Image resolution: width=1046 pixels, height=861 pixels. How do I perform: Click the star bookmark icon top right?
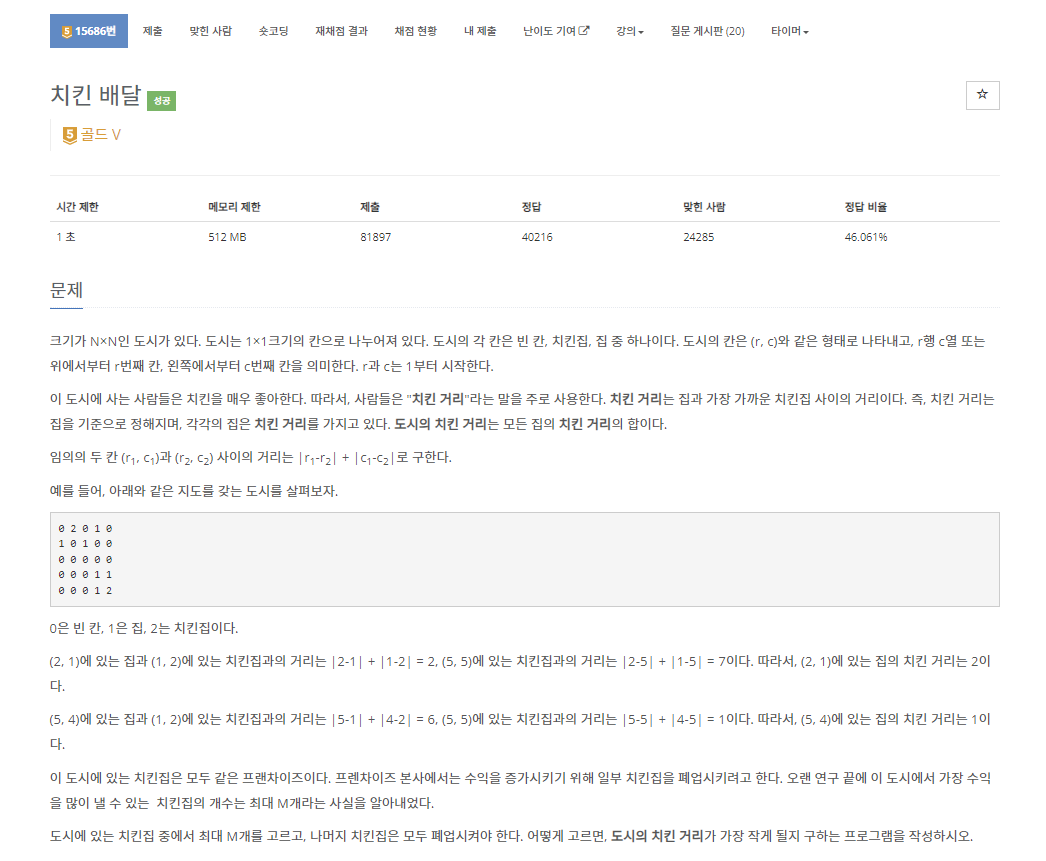click(981, 95)
